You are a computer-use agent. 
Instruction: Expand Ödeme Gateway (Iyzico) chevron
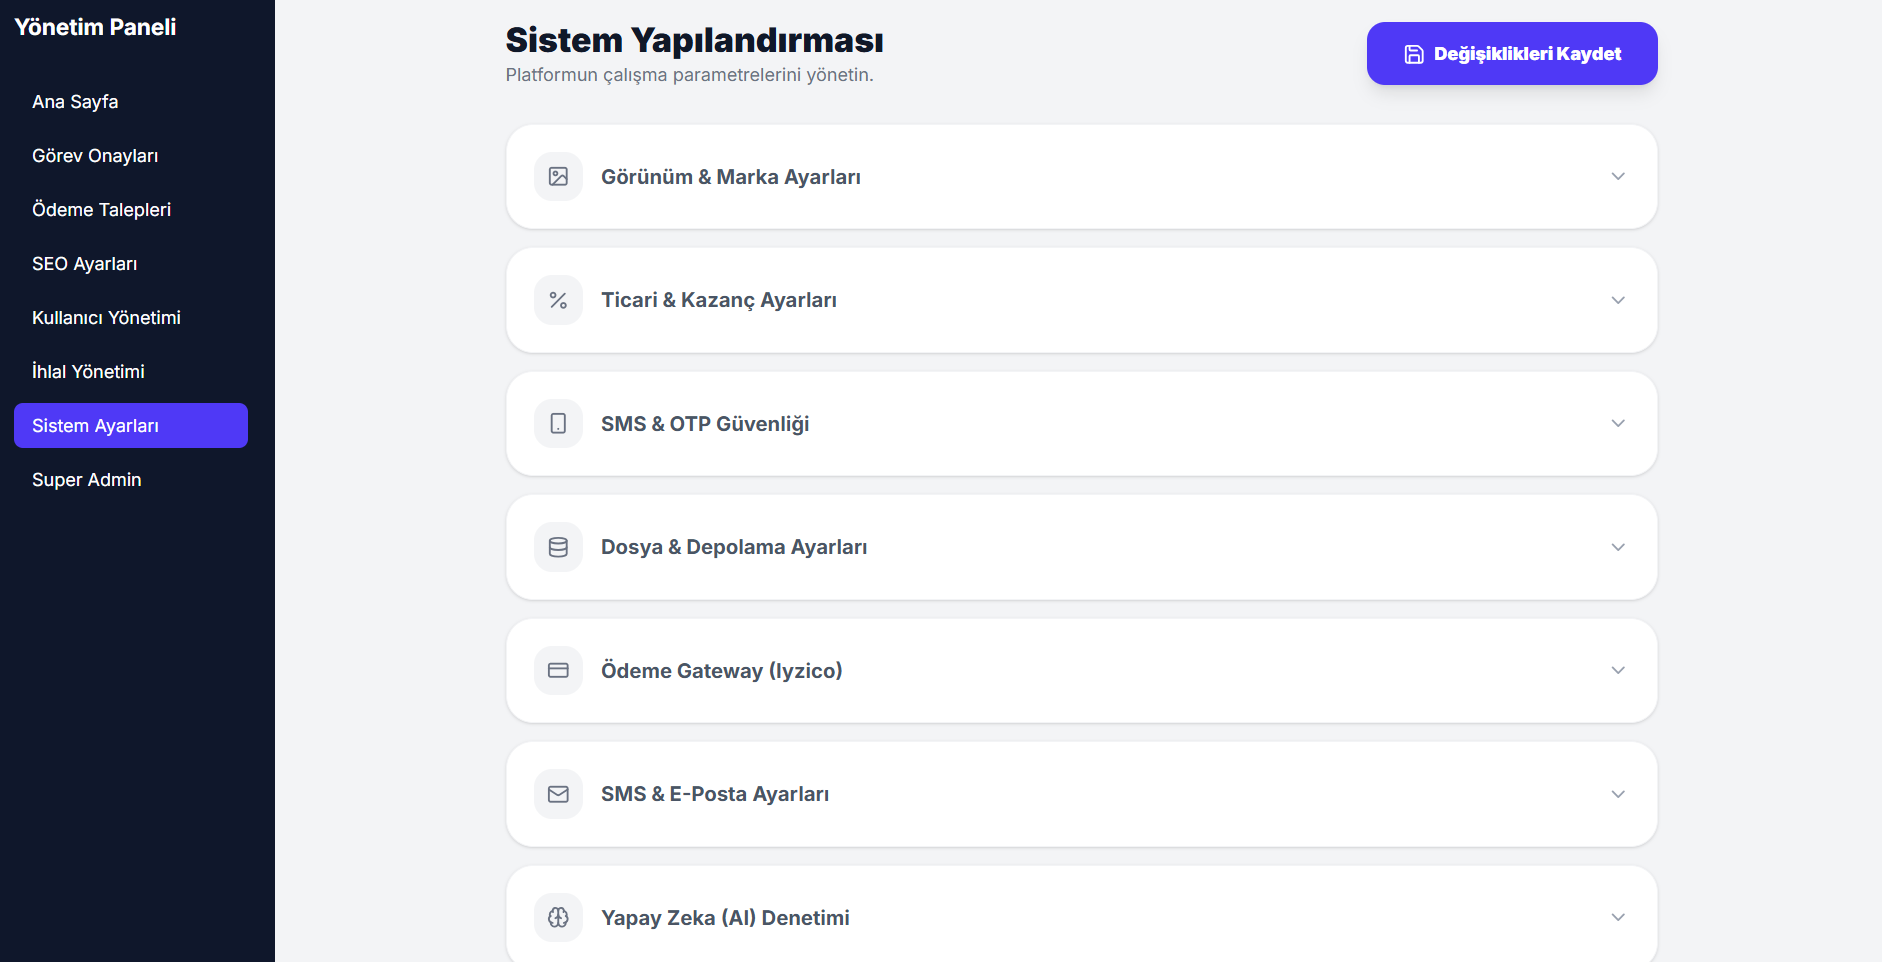click(x=1617, y=670)
